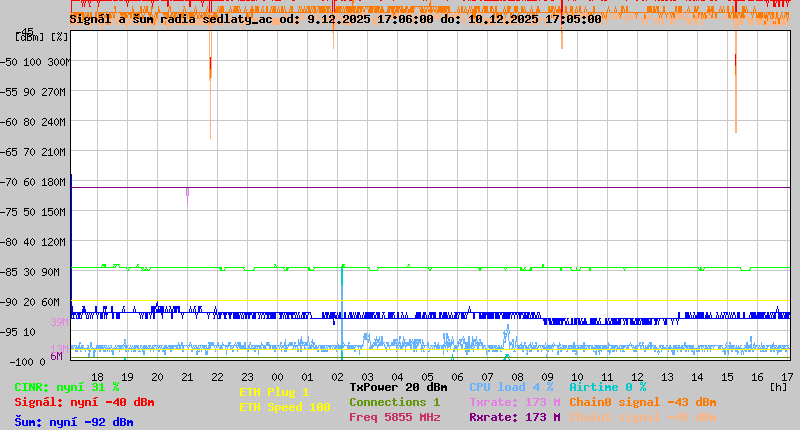This screenshot has height=430, width=800.
Task: Click the cyan spike at hour 02
Action: [x=342, y=312]
